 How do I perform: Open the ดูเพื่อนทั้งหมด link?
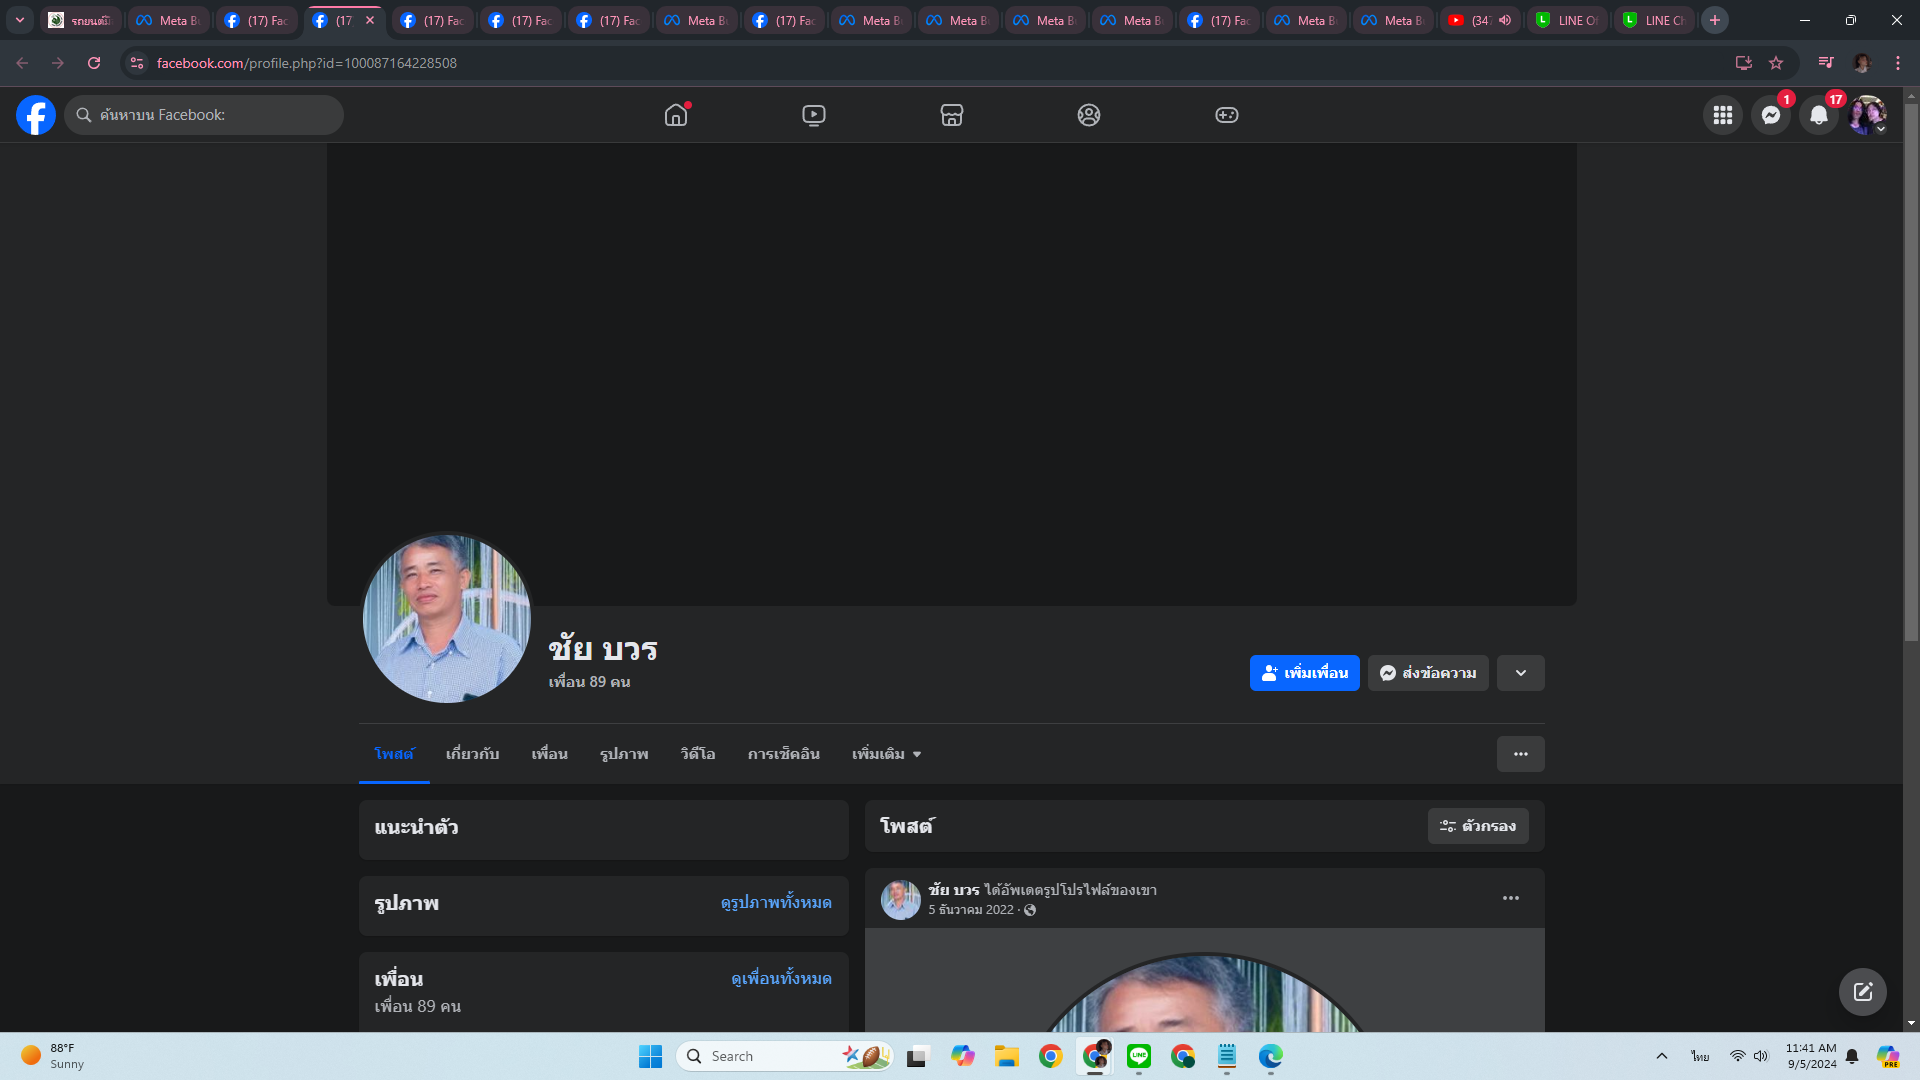[x=781, y=978]
